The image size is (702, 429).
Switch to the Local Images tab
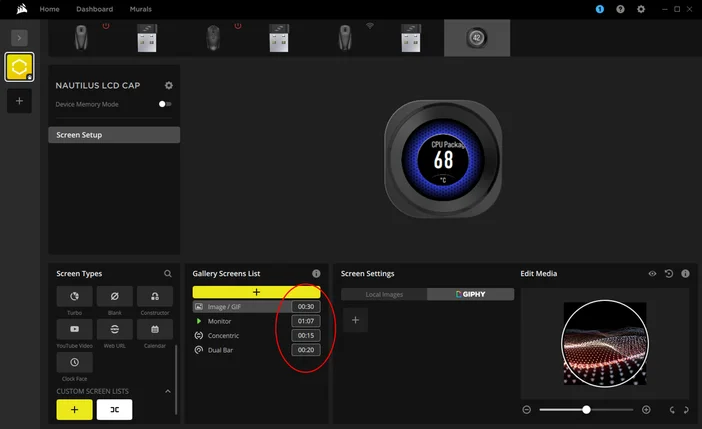383,295
